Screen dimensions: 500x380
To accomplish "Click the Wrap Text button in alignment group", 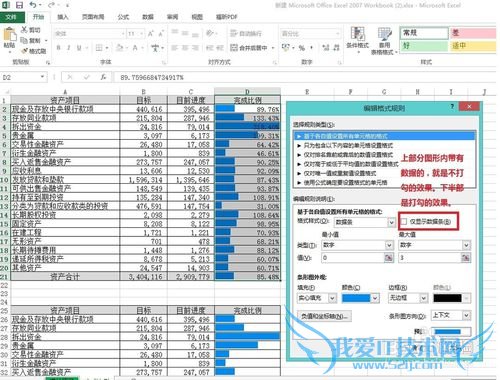I will coord(246,33).
